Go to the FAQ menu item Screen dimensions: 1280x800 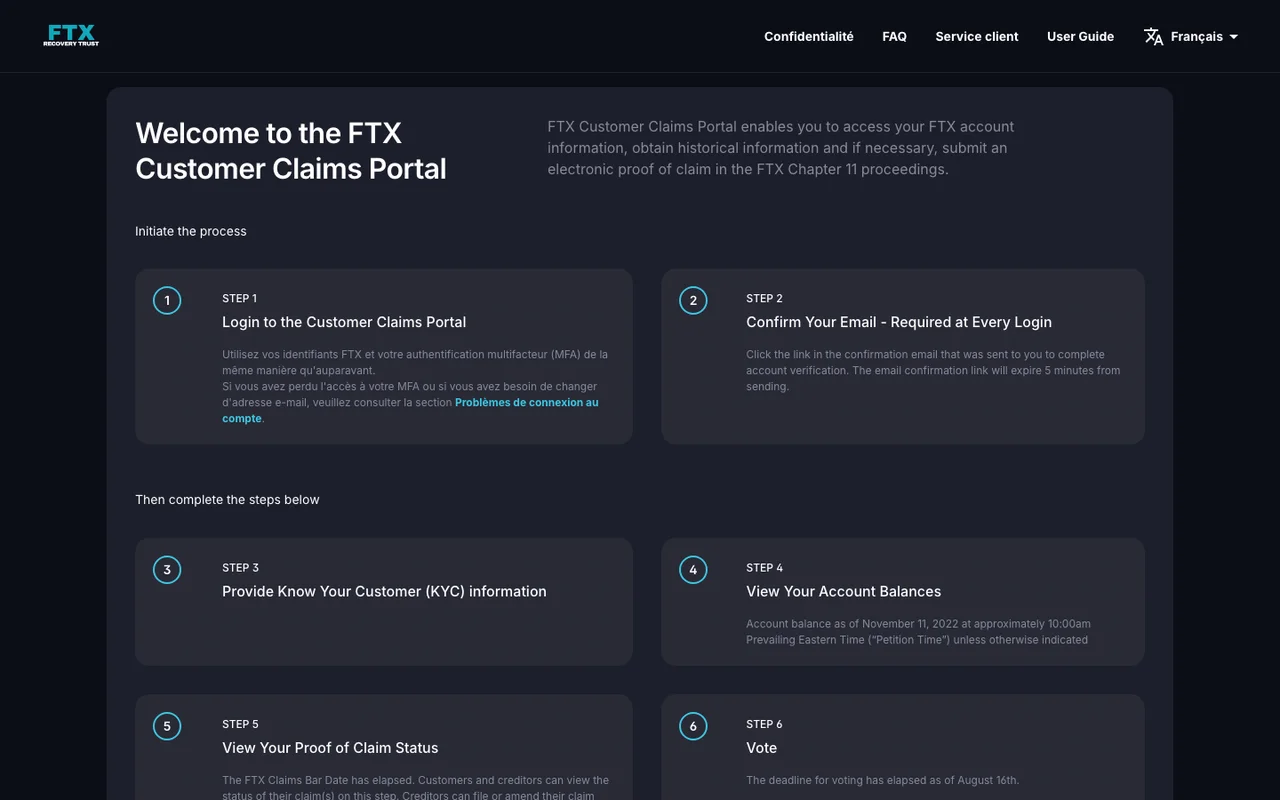(x=894, y=37)
